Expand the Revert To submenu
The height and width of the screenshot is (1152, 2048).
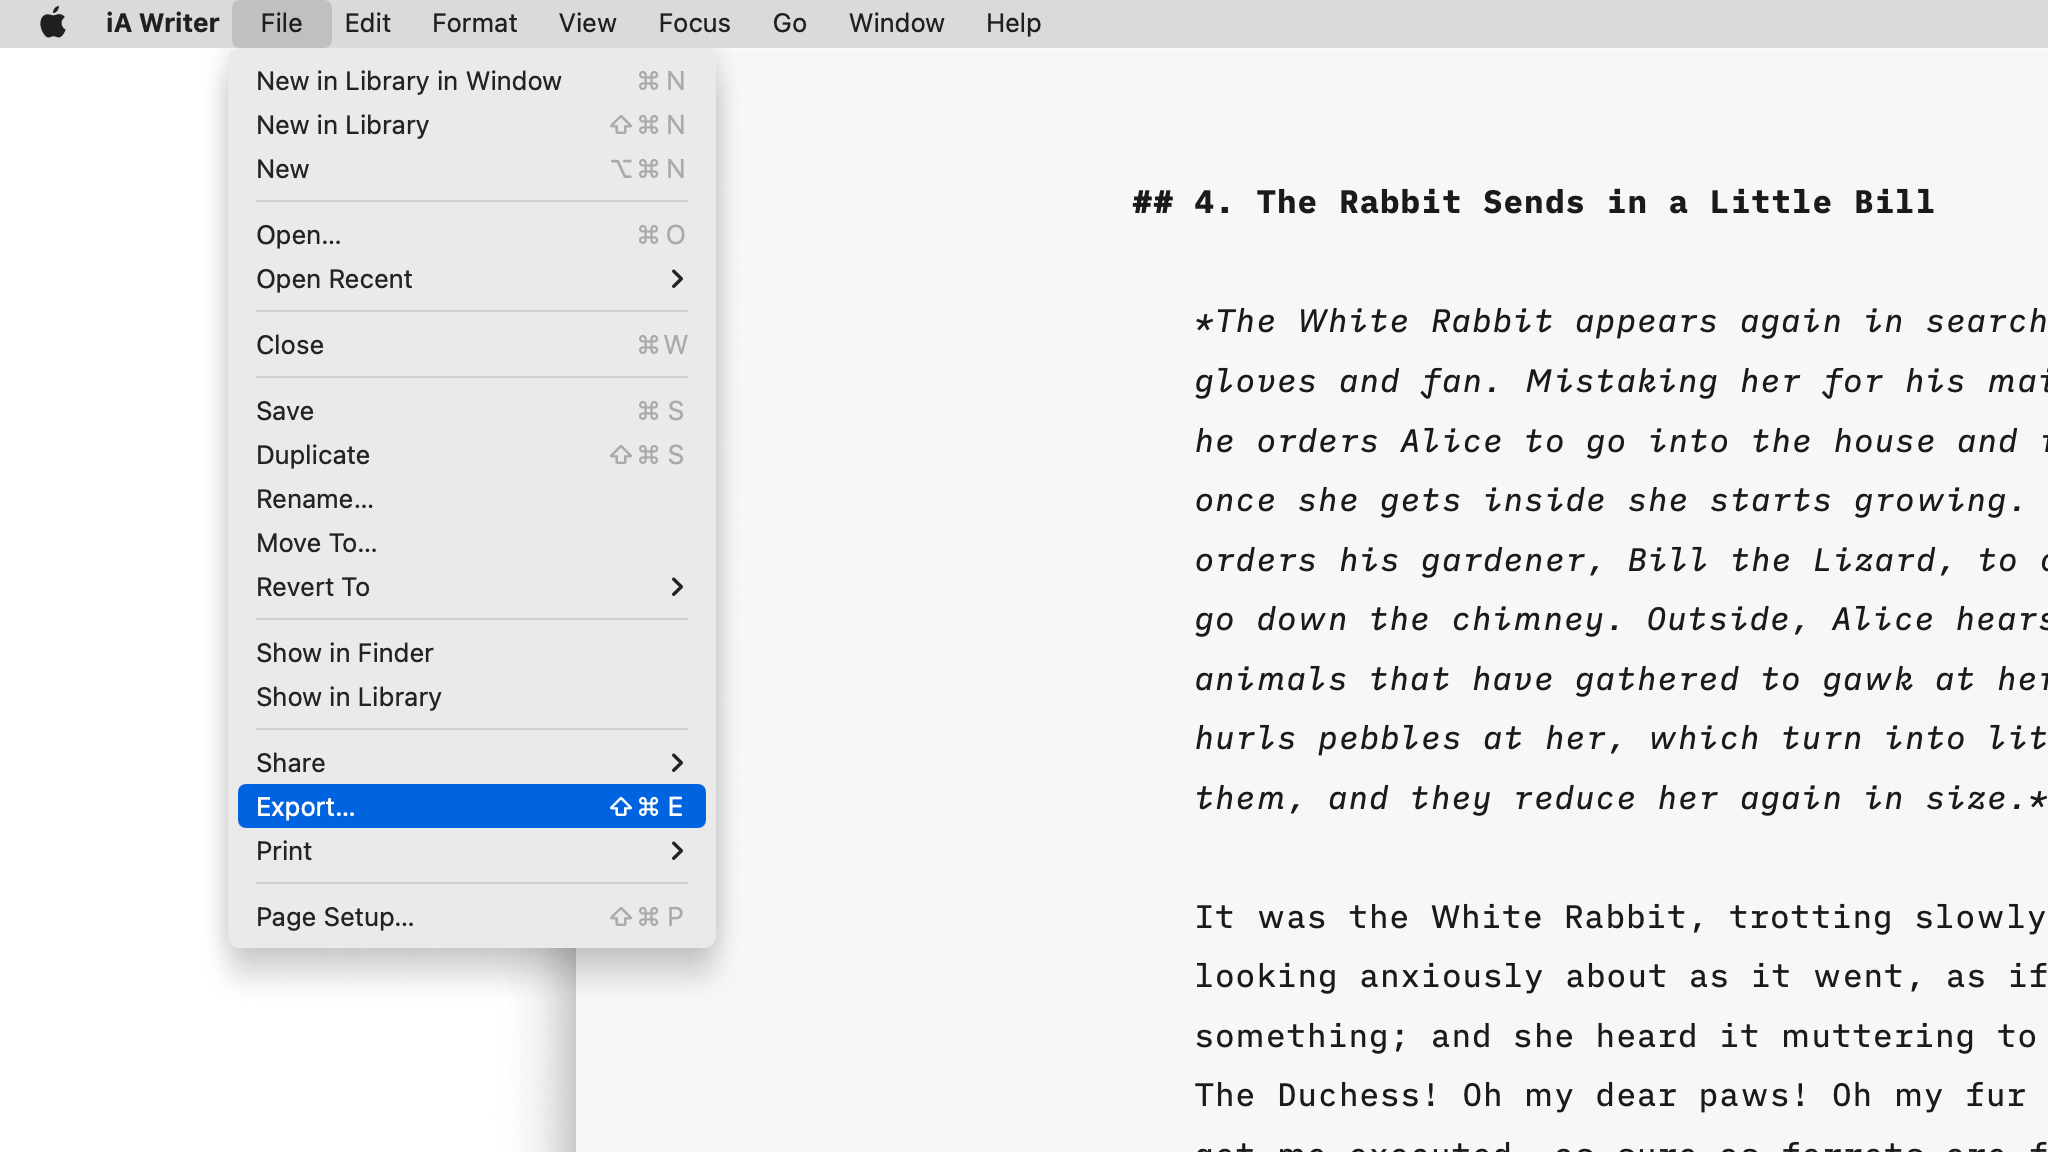click(676, 587)
